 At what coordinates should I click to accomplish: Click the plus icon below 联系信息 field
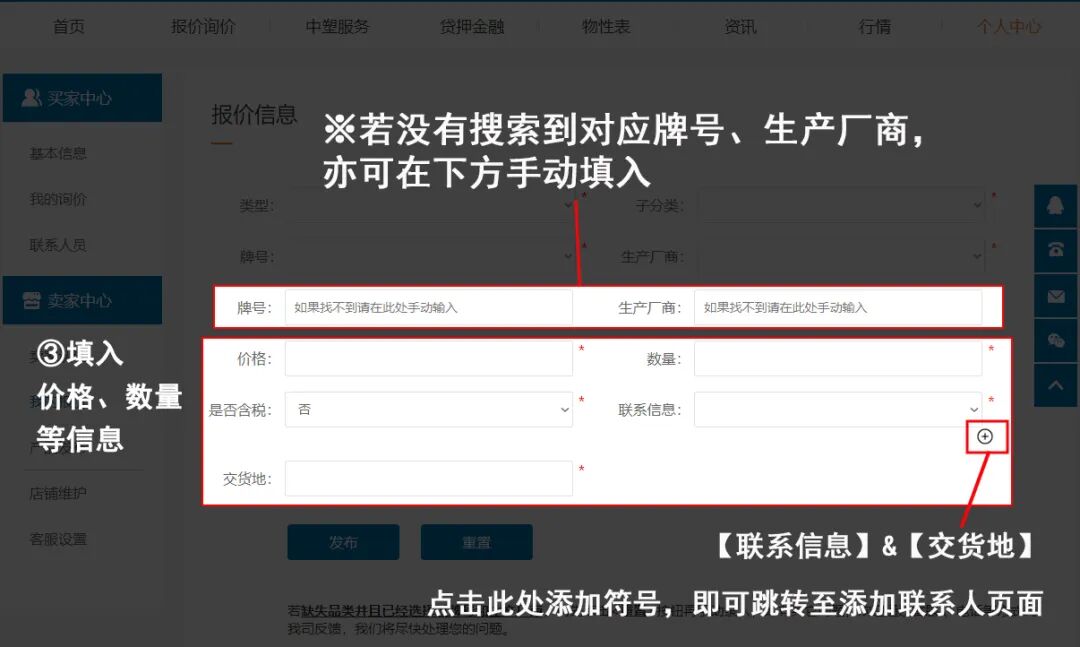coord(986,437)
